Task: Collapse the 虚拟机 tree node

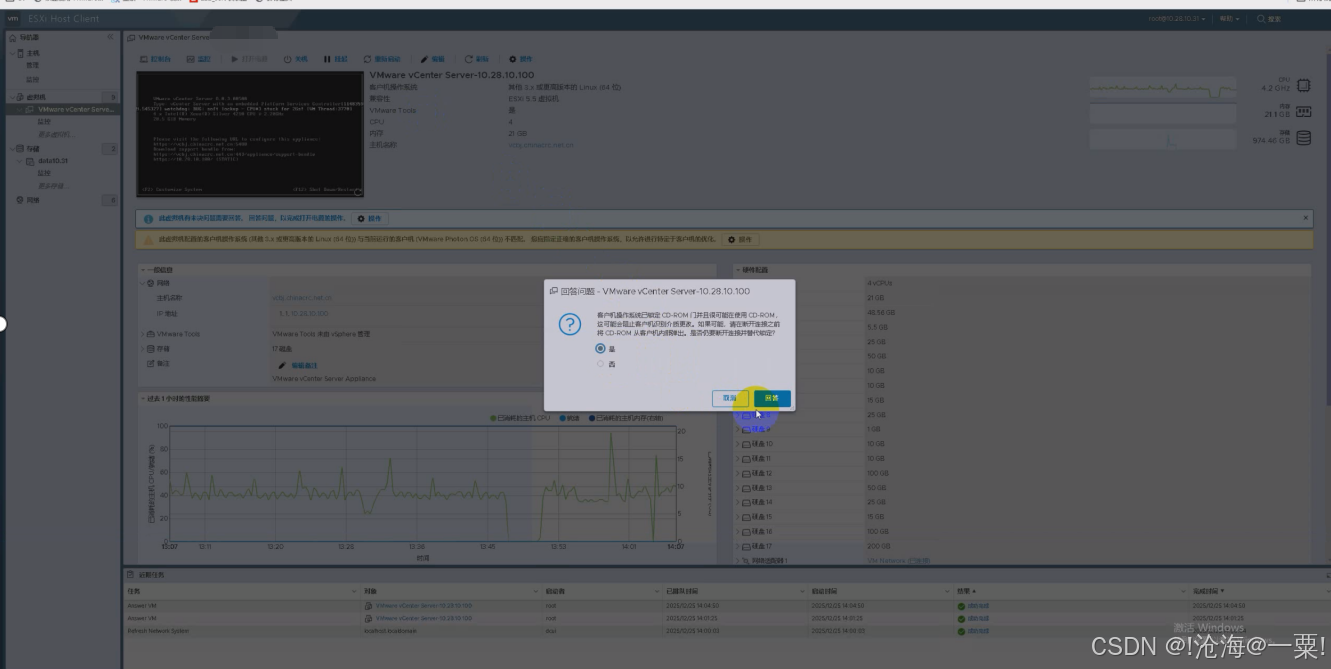Action: [x=11, y=97]
